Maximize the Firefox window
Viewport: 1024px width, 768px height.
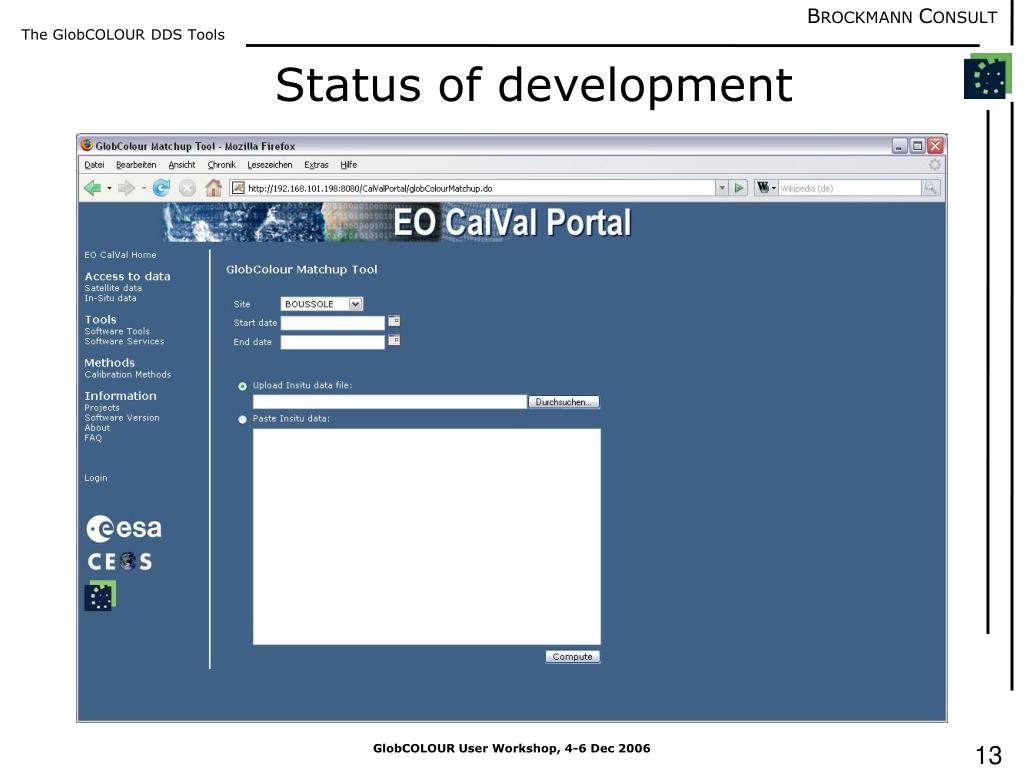[x=917, y=146]
